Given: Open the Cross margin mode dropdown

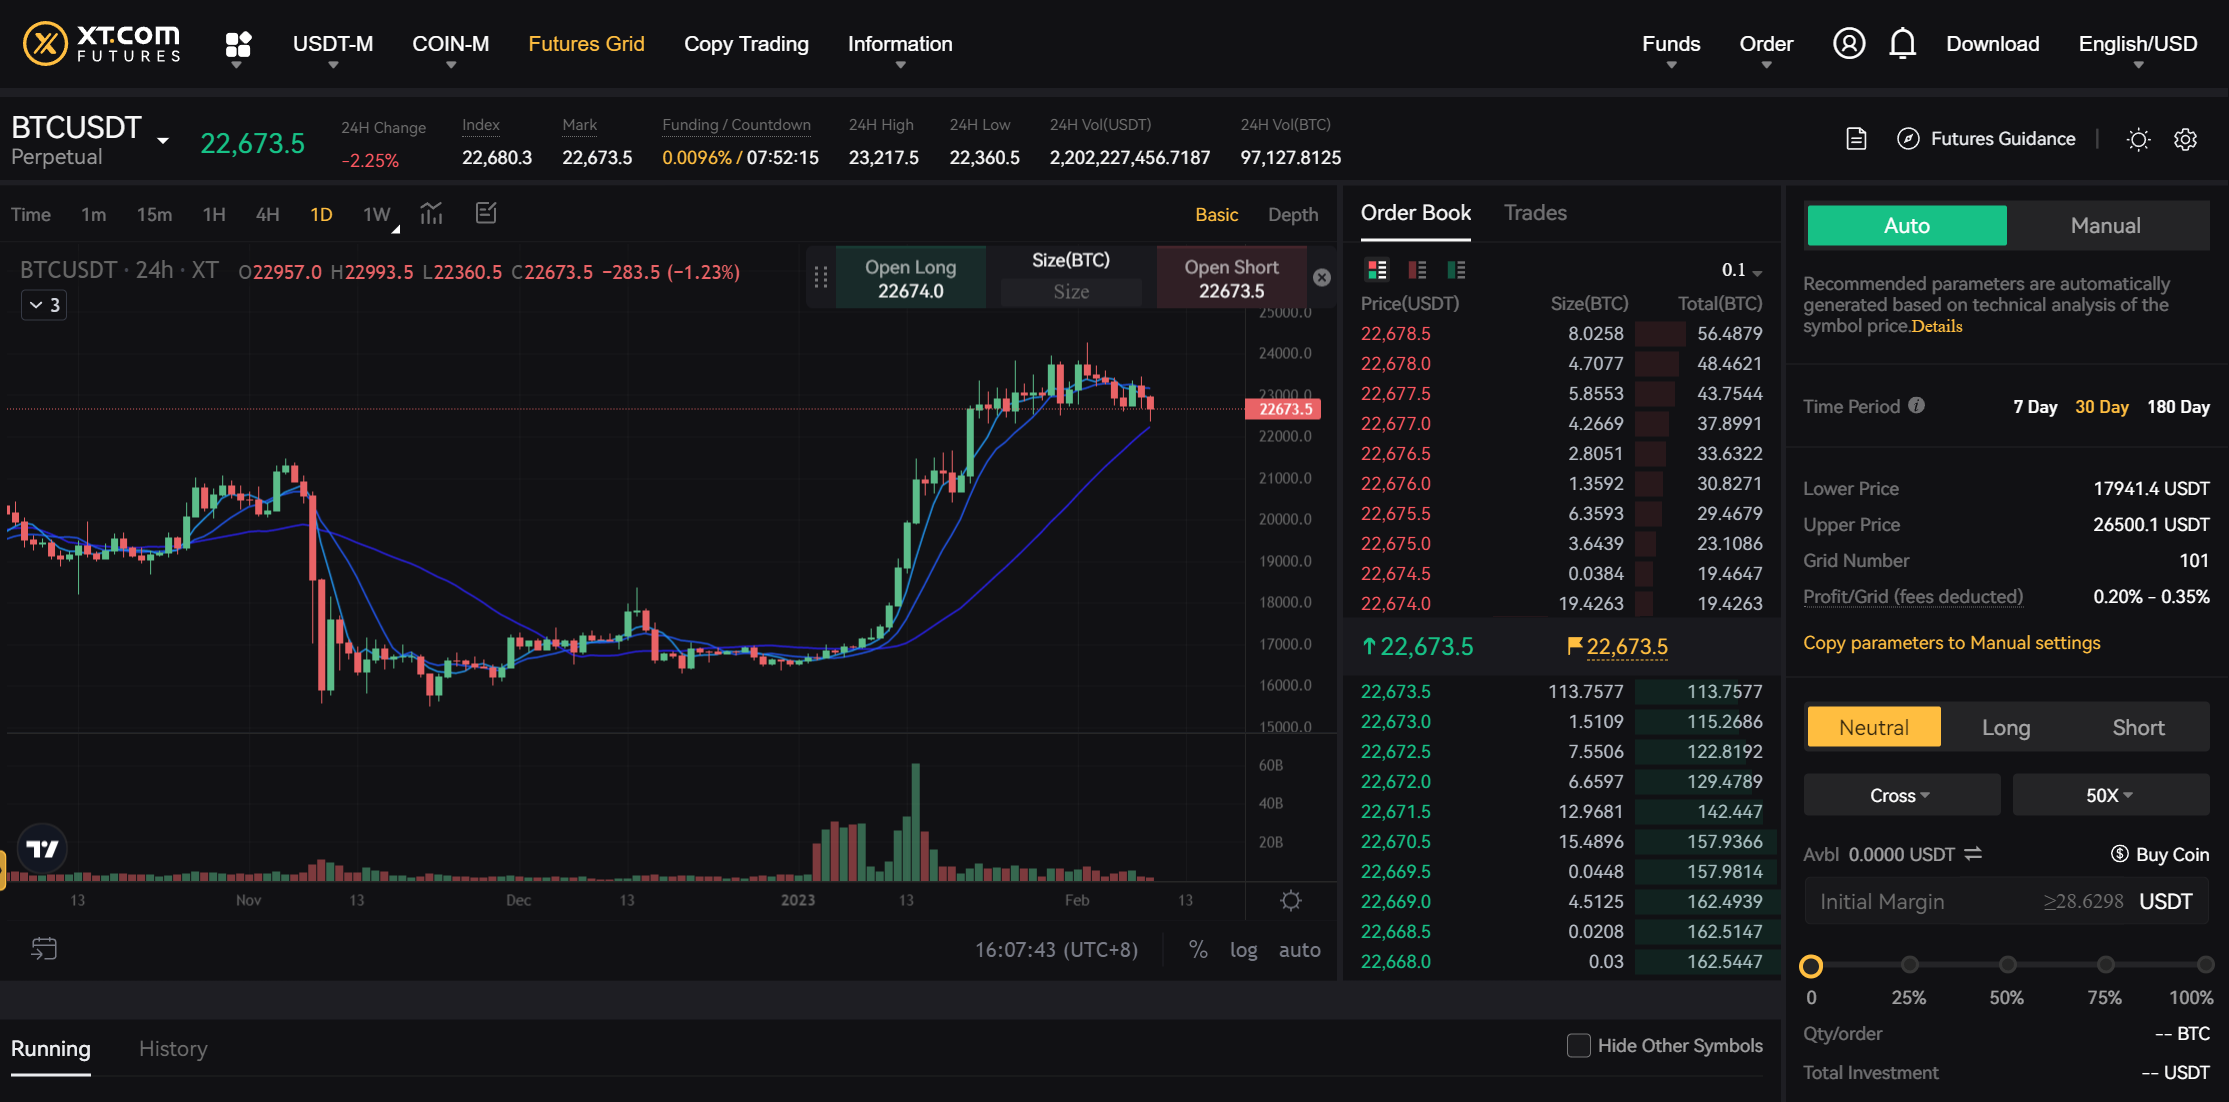Looking at the screenshot, I should (1900, 796).
